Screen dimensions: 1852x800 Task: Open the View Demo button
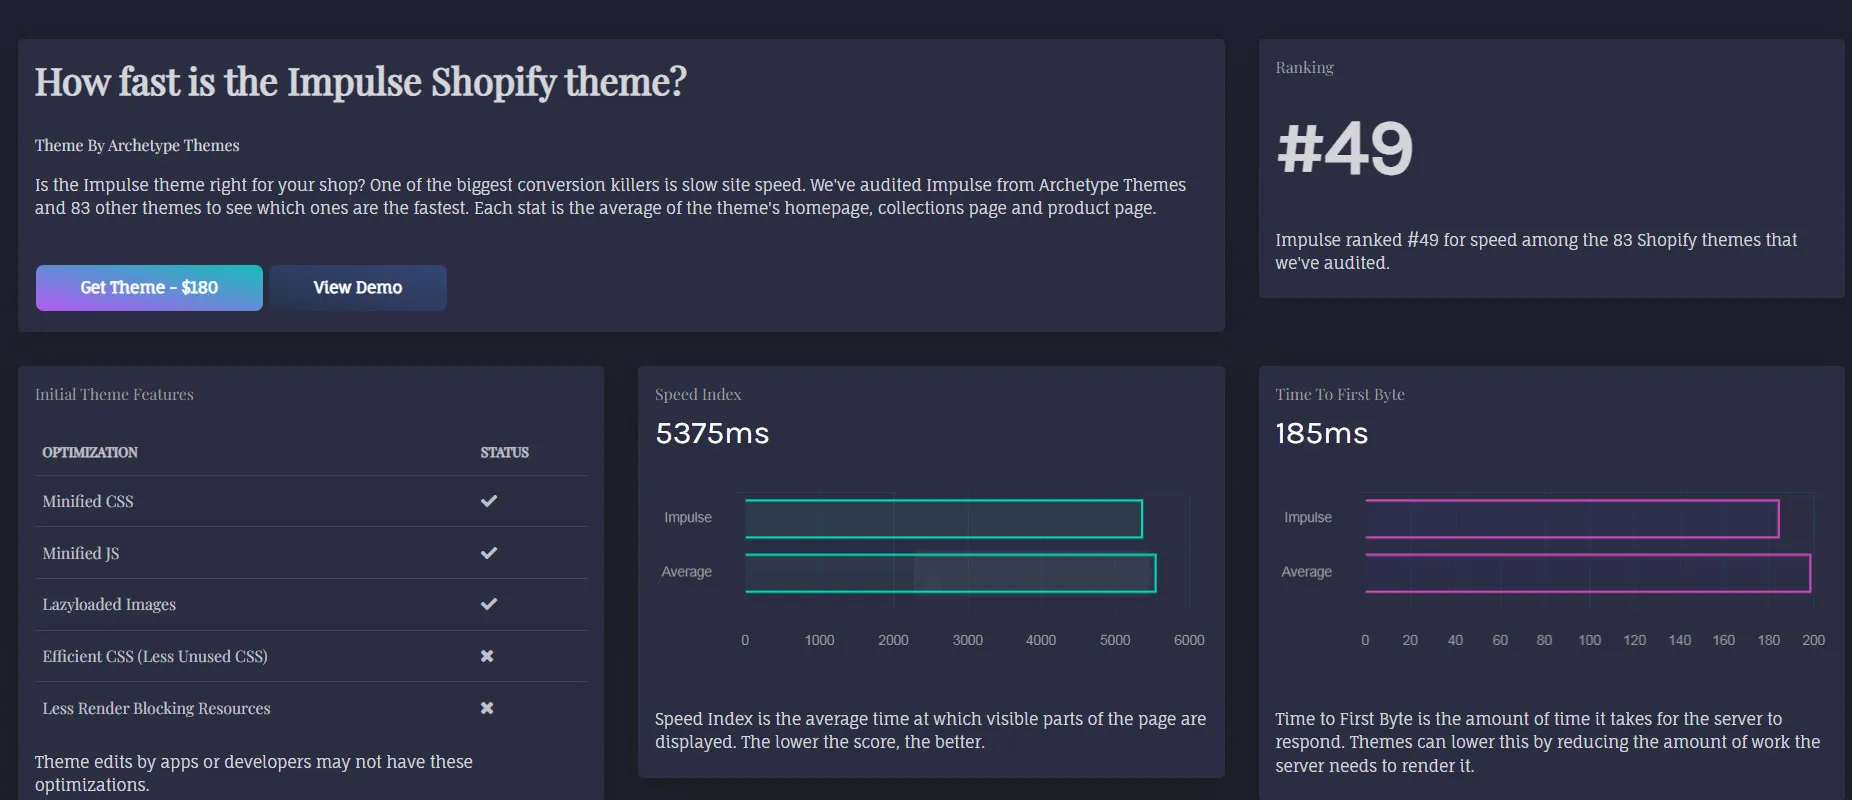pyautogui.click(x=358, y=288)
